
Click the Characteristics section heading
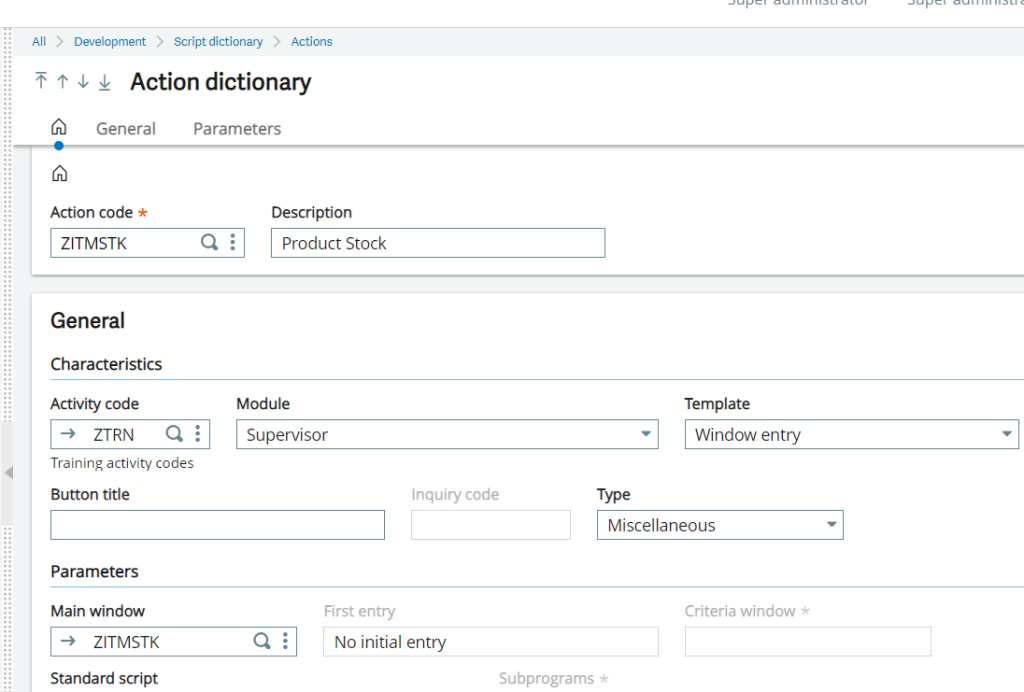(x=106, y=364)
